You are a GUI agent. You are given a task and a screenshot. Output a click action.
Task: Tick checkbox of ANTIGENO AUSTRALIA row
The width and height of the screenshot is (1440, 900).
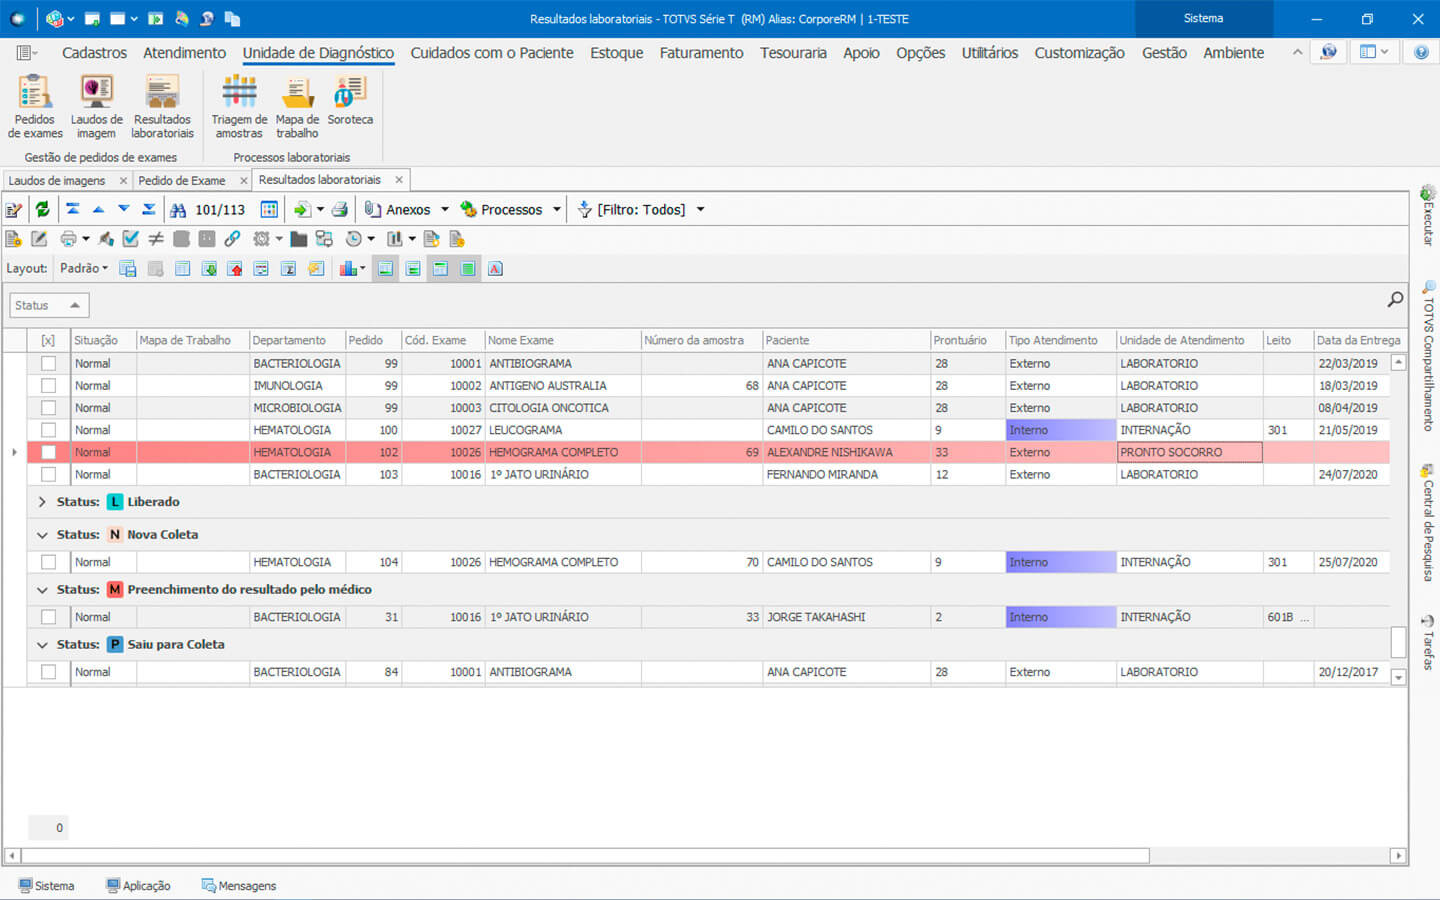[x=48, y=386]
